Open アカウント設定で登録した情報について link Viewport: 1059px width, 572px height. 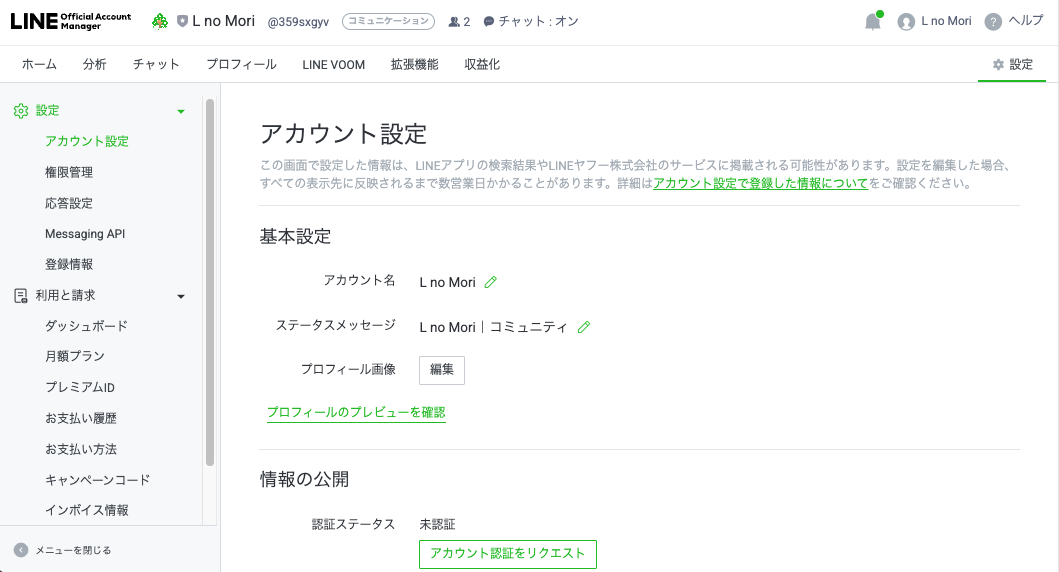point(760,184)
